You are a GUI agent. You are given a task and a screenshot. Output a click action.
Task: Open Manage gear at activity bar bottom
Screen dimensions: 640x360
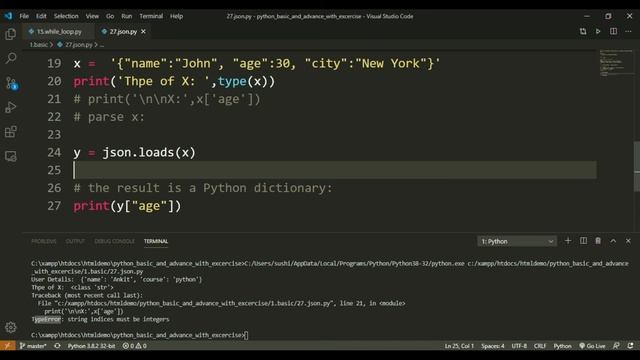(11, 327)
